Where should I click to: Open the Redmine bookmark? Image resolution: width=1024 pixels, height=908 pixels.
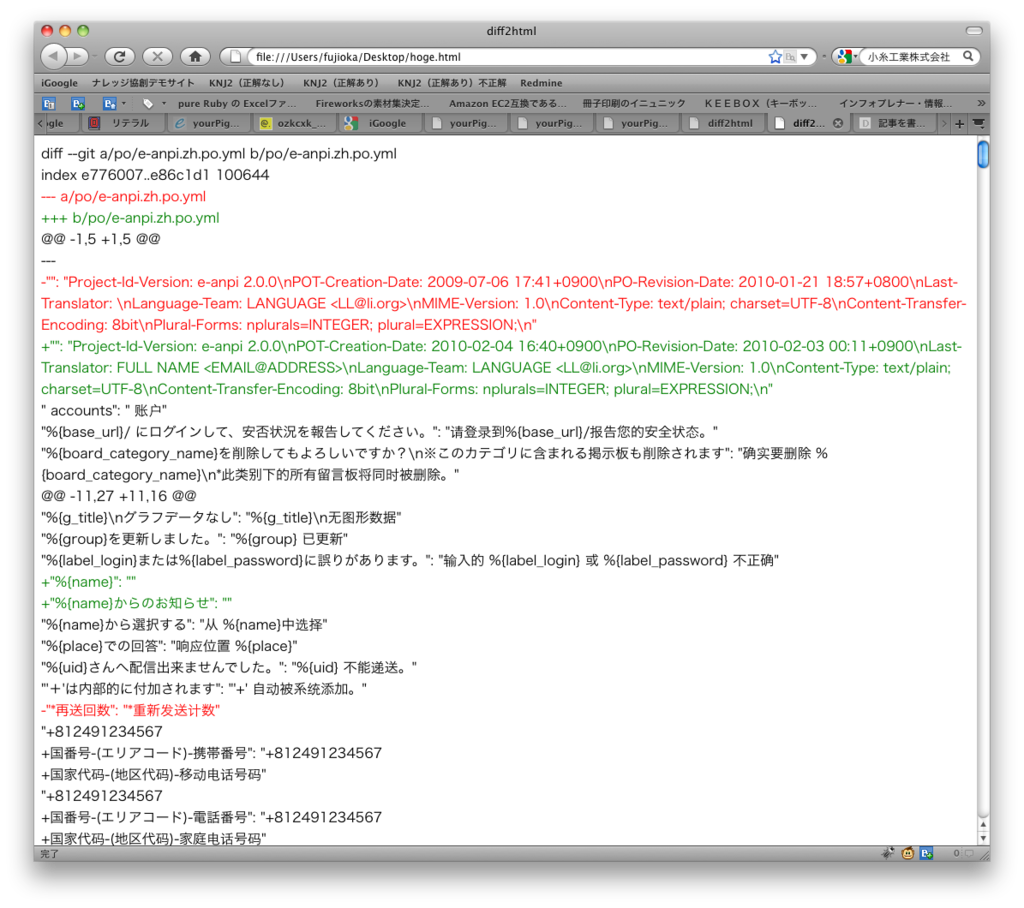point(541,83)
